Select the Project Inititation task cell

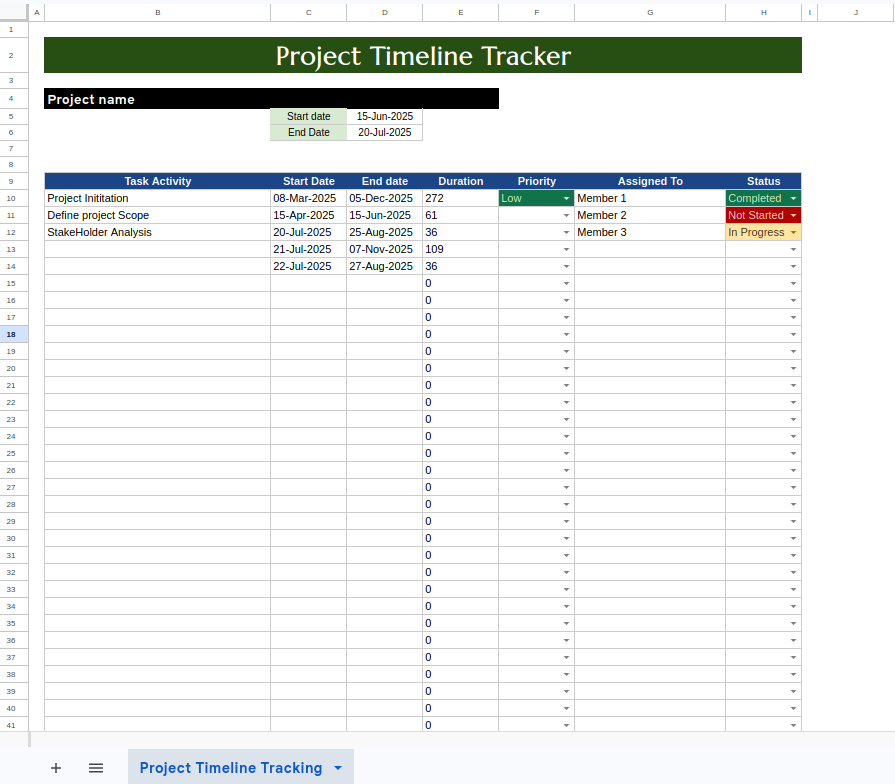point(158,198)
